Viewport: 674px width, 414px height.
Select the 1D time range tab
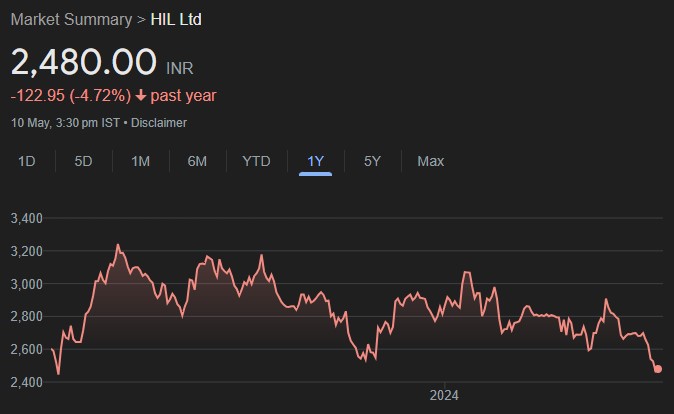tap(27, 161)
